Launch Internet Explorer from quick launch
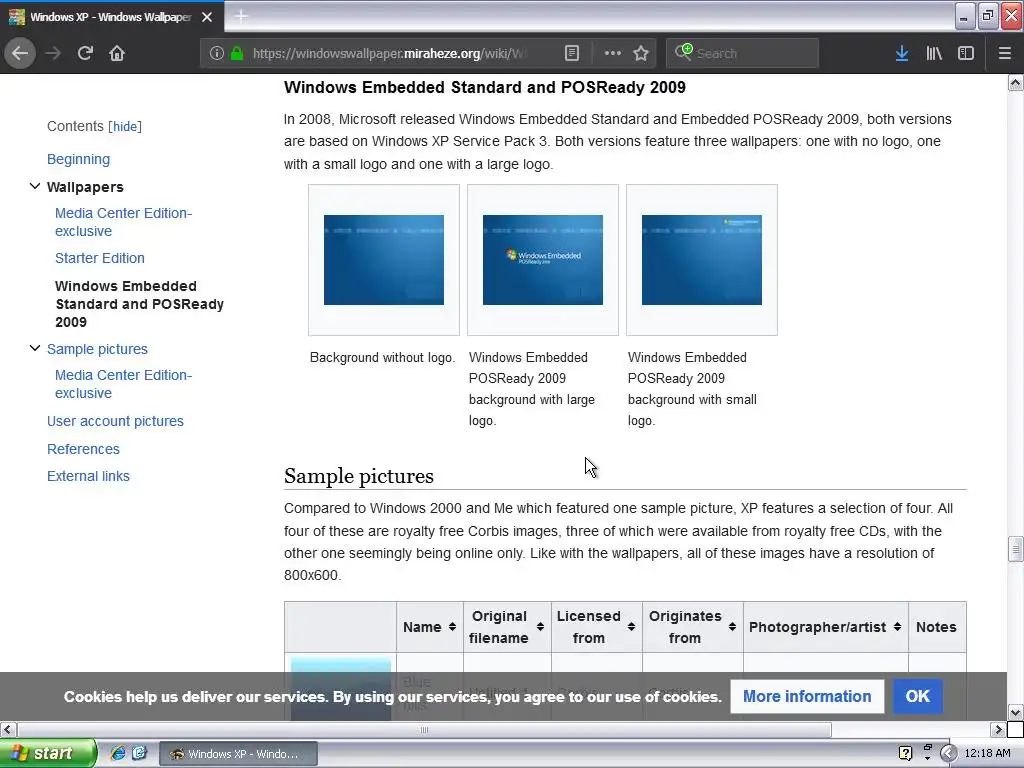This screenshot has width=1024, height=768. pyautogui.click(x=118, y=753)
